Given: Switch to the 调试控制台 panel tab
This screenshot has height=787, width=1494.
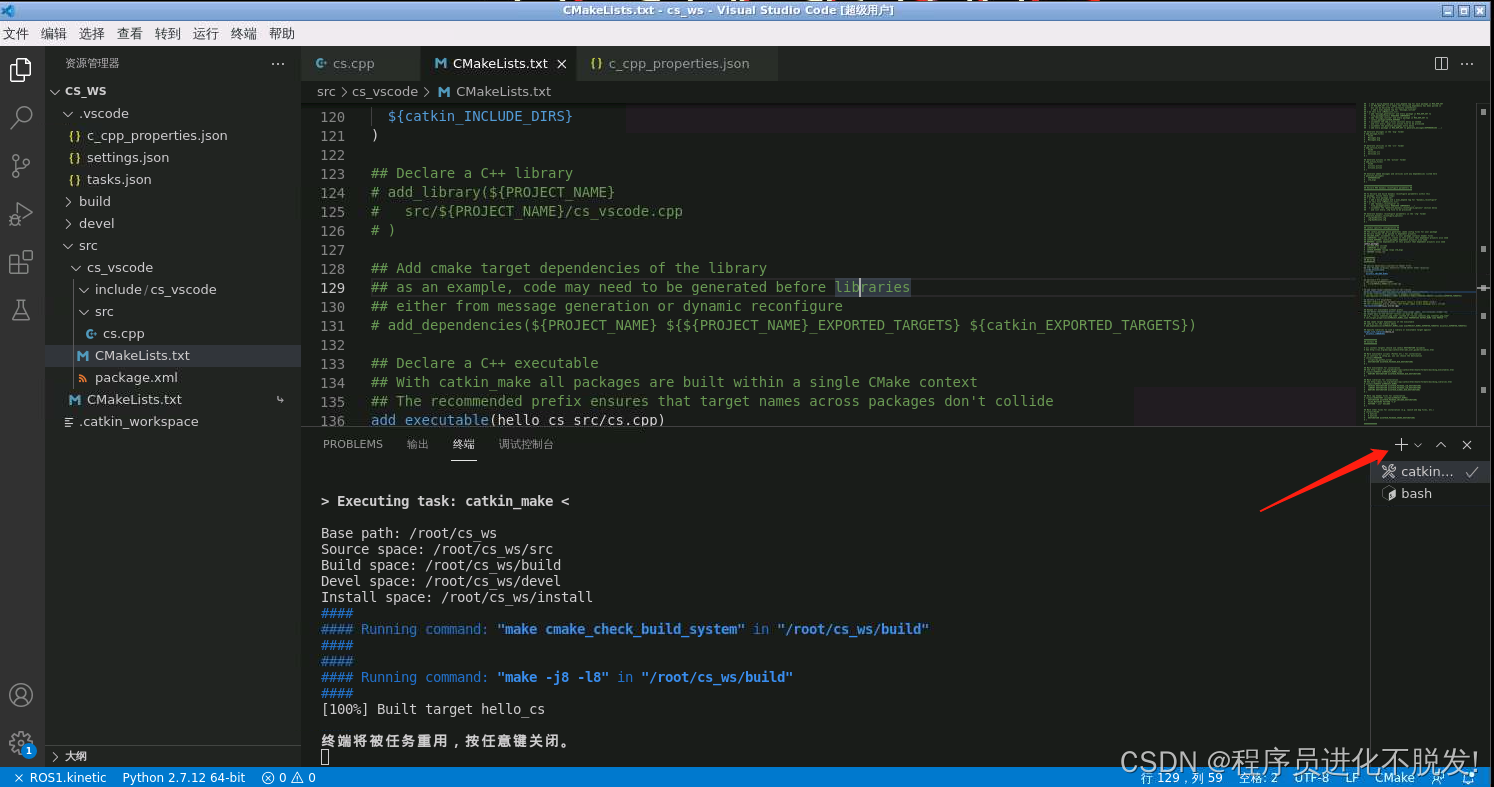Looking at the screenshot, I should (x=526, y=444).
